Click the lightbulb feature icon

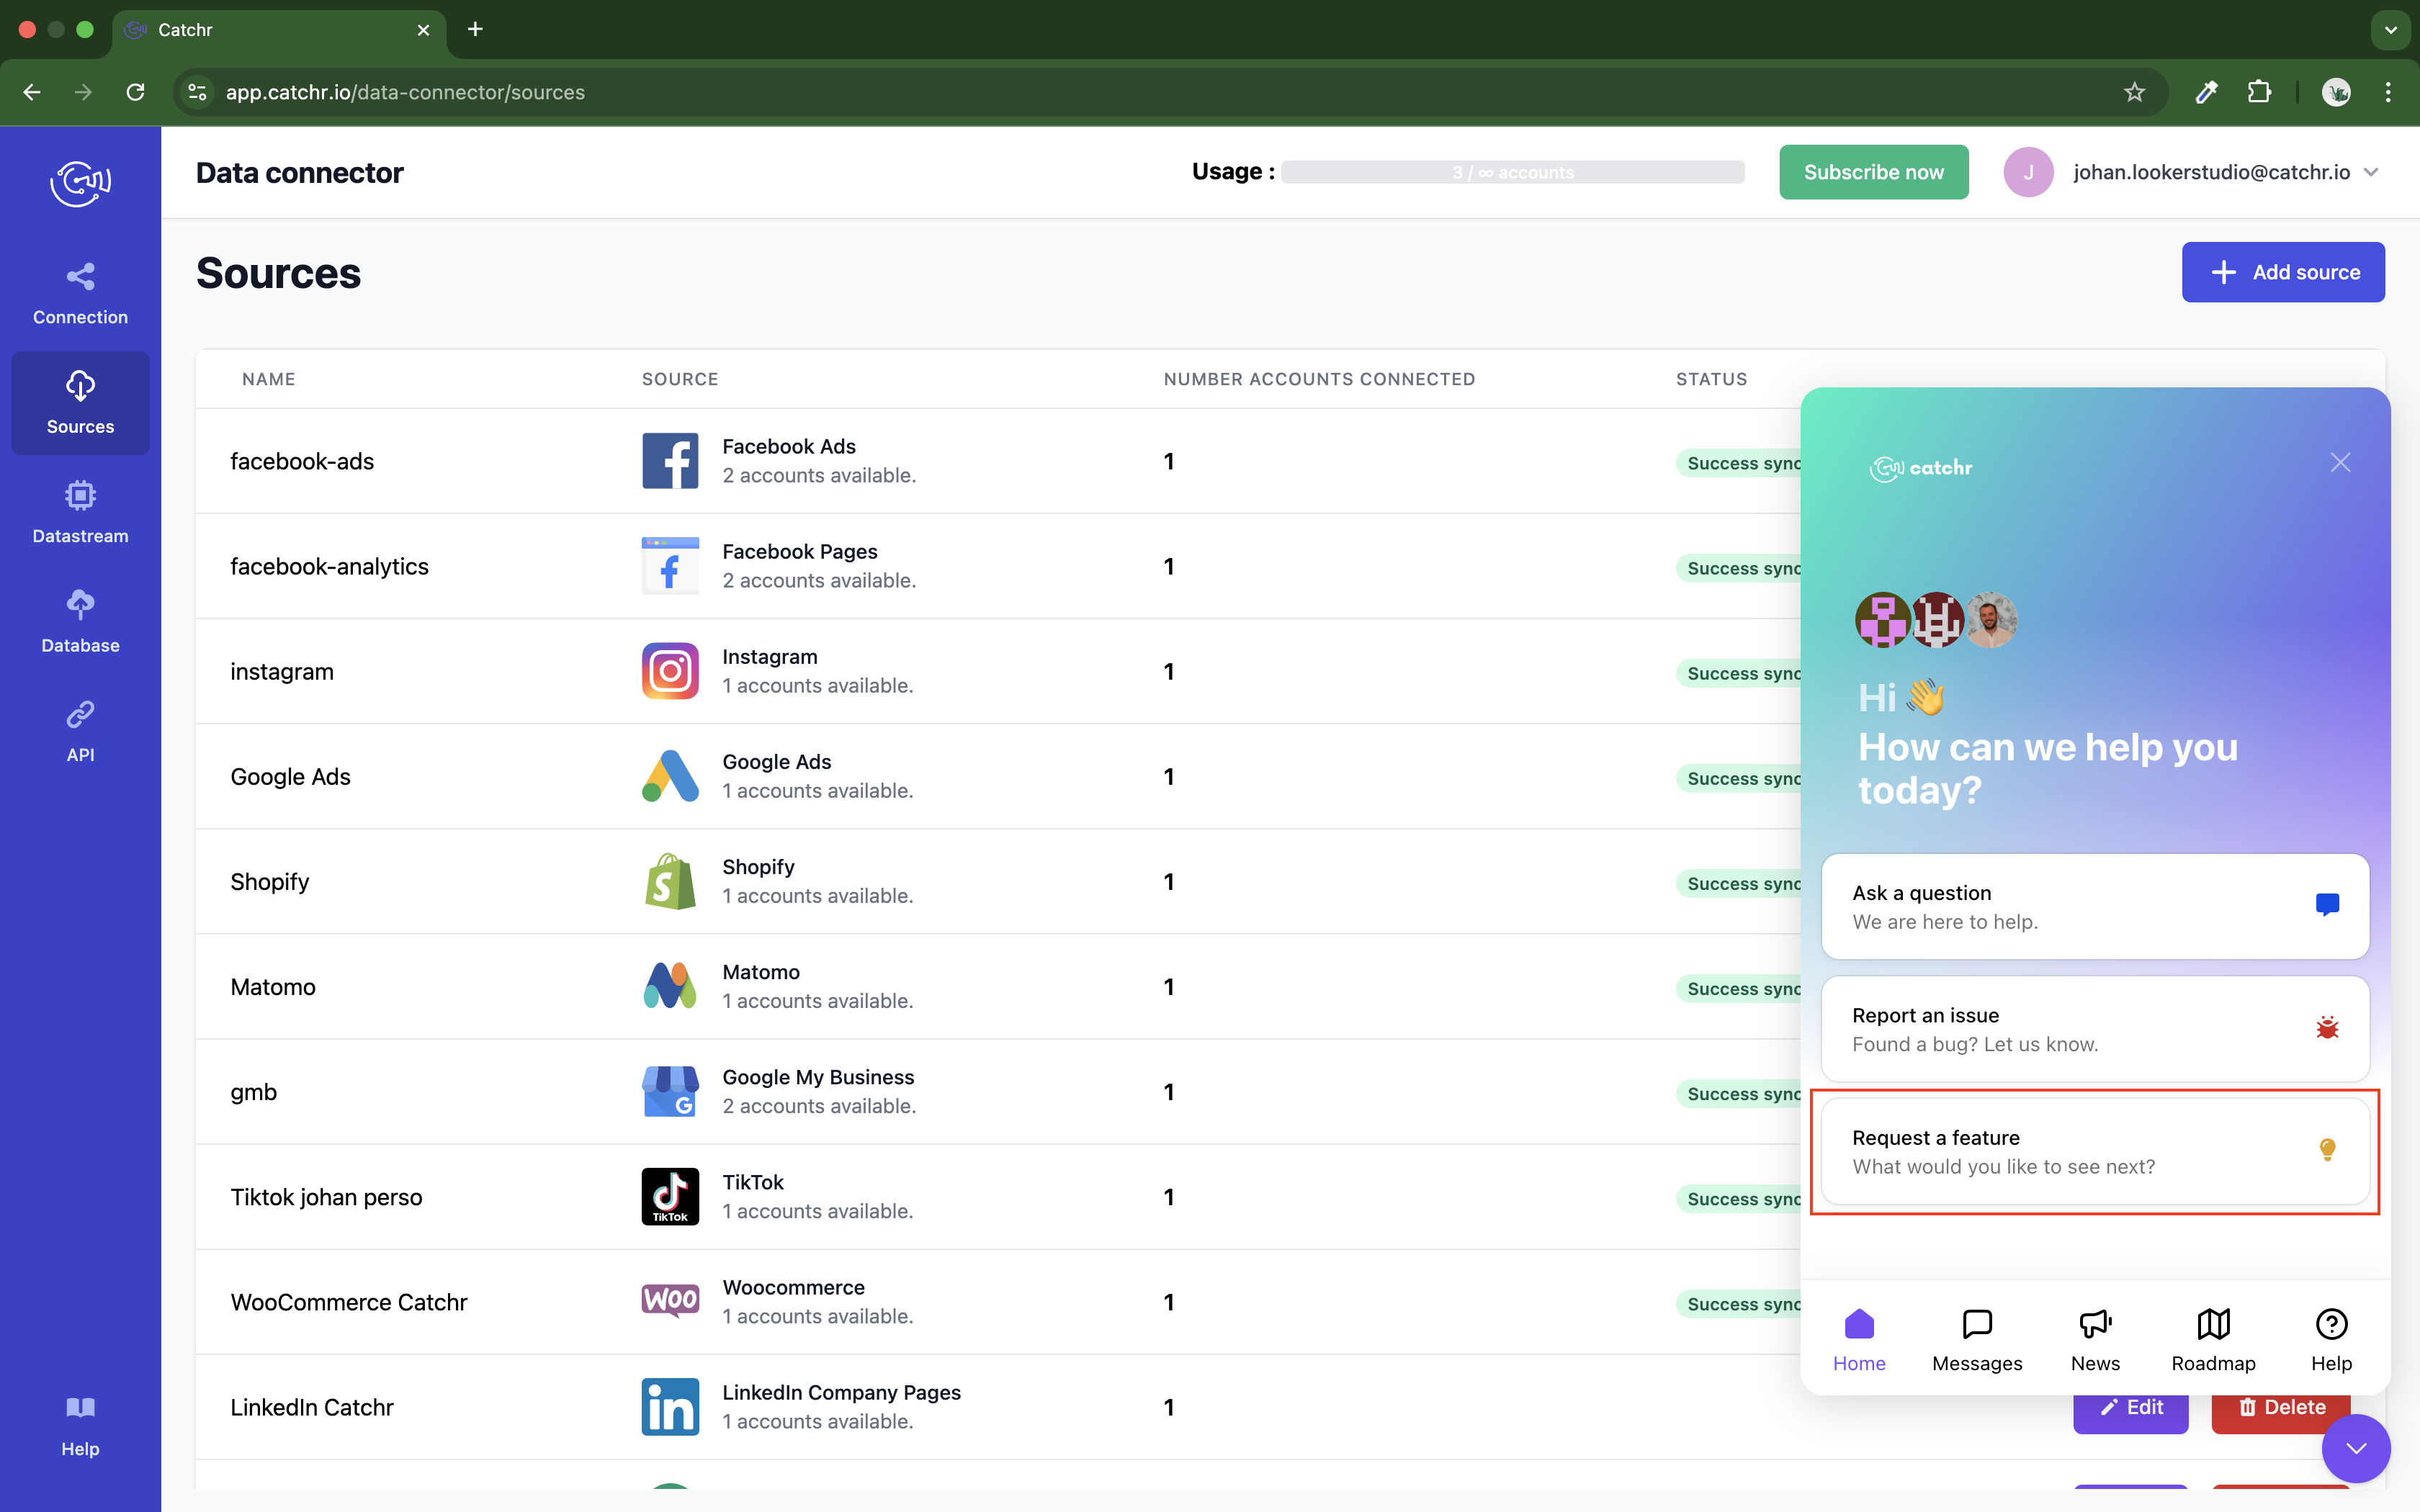[2327, 1150]
